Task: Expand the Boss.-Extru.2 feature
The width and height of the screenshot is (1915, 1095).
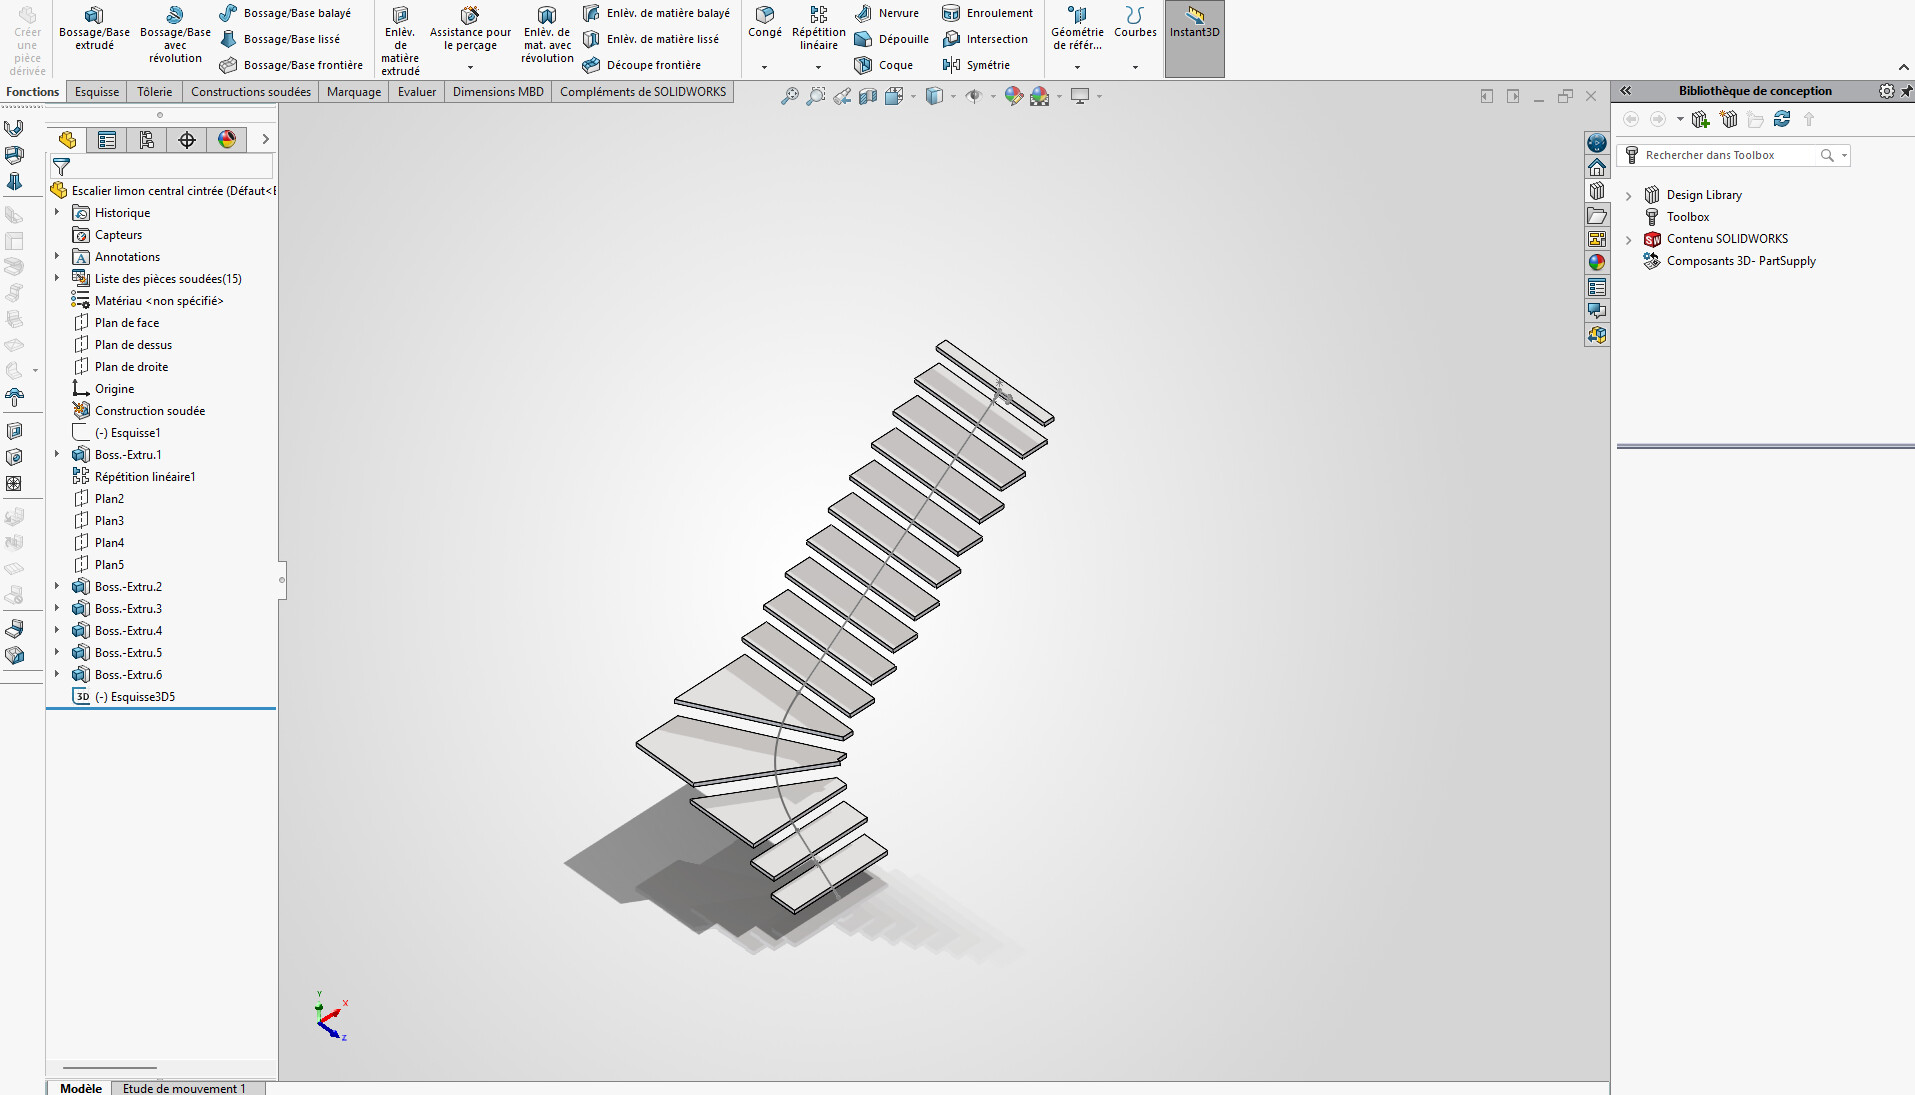Action: (x=57, y=587)
